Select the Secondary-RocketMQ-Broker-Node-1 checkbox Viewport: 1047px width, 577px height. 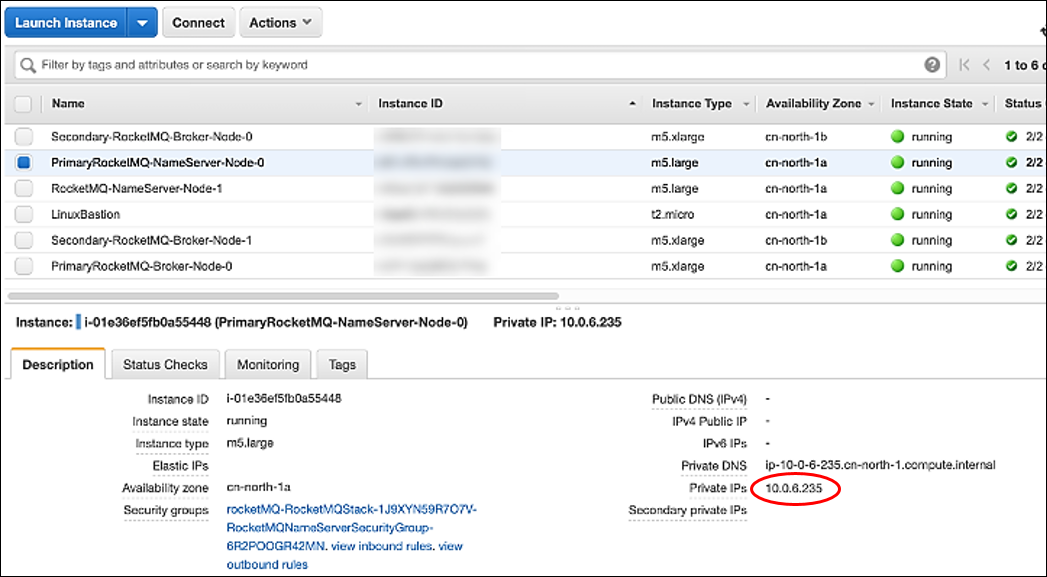pos(23,240)
